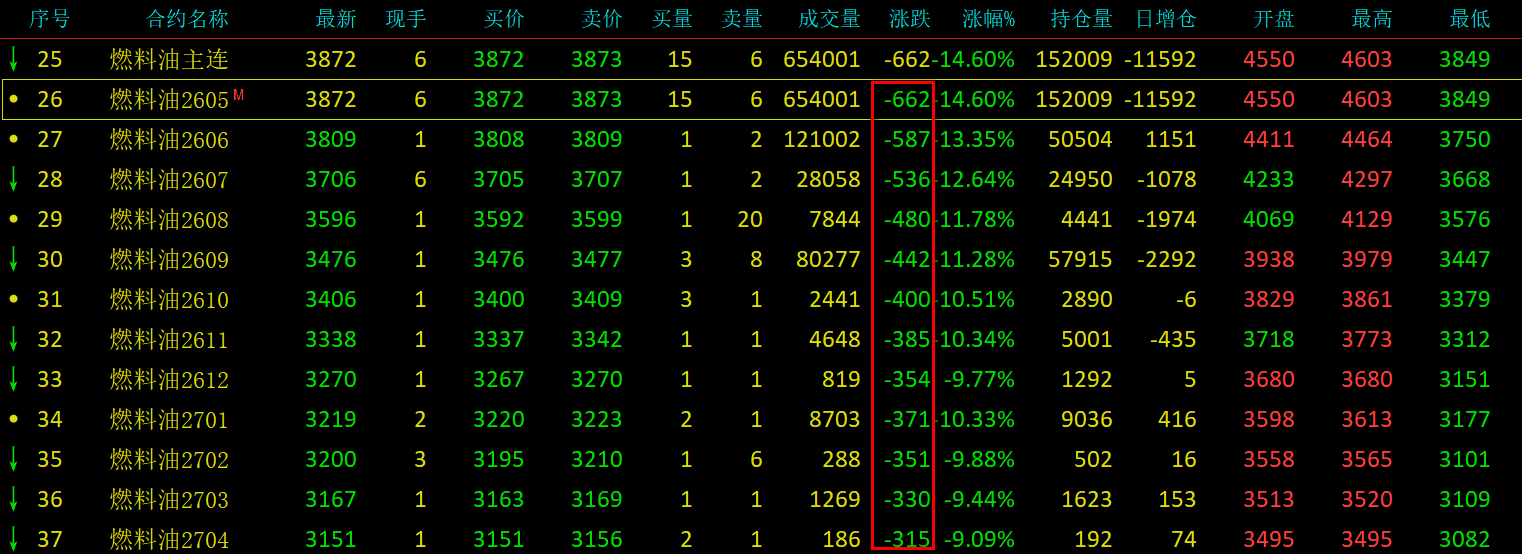Click the yellow dot beside row 29
Viewport: 1522px width, 554px height.
[x=13, y=219]
